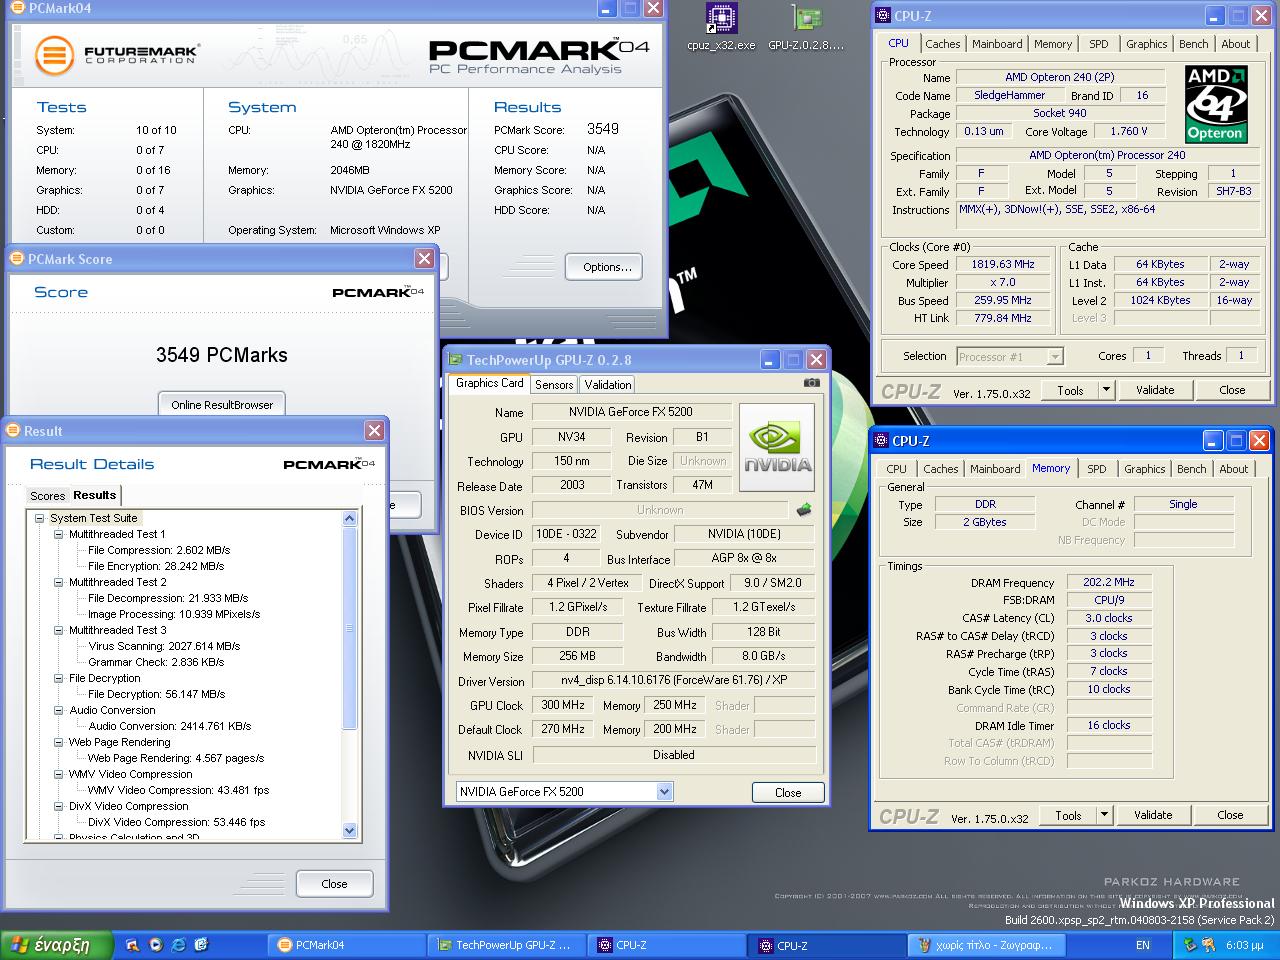1280x960 pixels.
Task: Collapse the Multithreaded Test 3 node
Action: point(59,630)
